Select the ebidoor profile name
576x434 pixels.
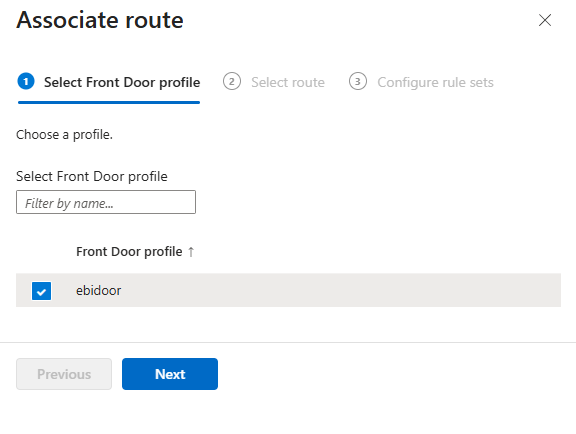[98, 291]
